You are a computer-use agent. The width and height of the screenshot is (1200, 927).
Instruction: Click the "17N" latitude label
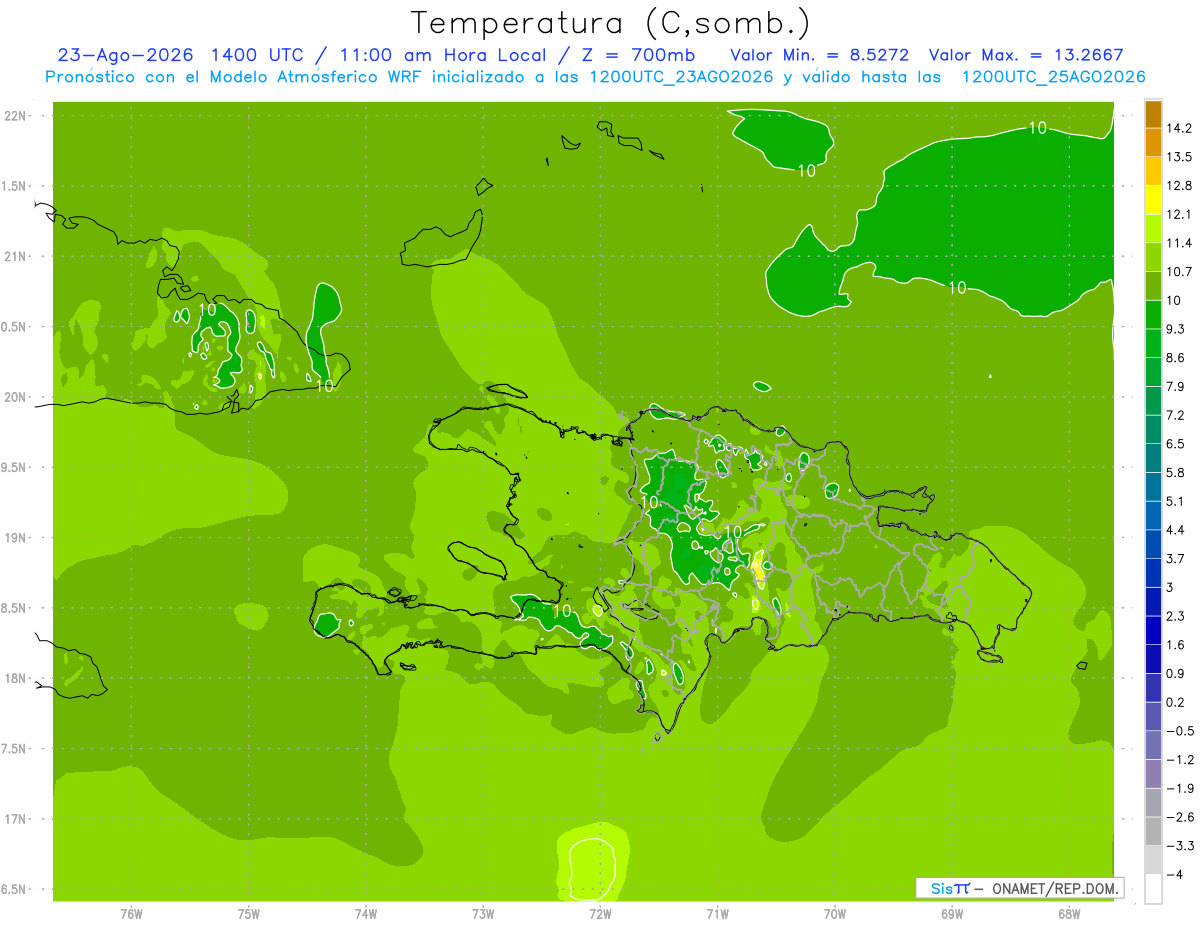15,819
